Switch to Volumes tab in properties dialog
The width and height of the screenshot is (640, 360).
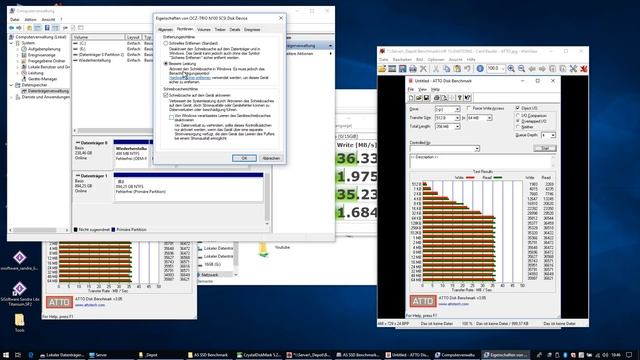tap(203, 29)
